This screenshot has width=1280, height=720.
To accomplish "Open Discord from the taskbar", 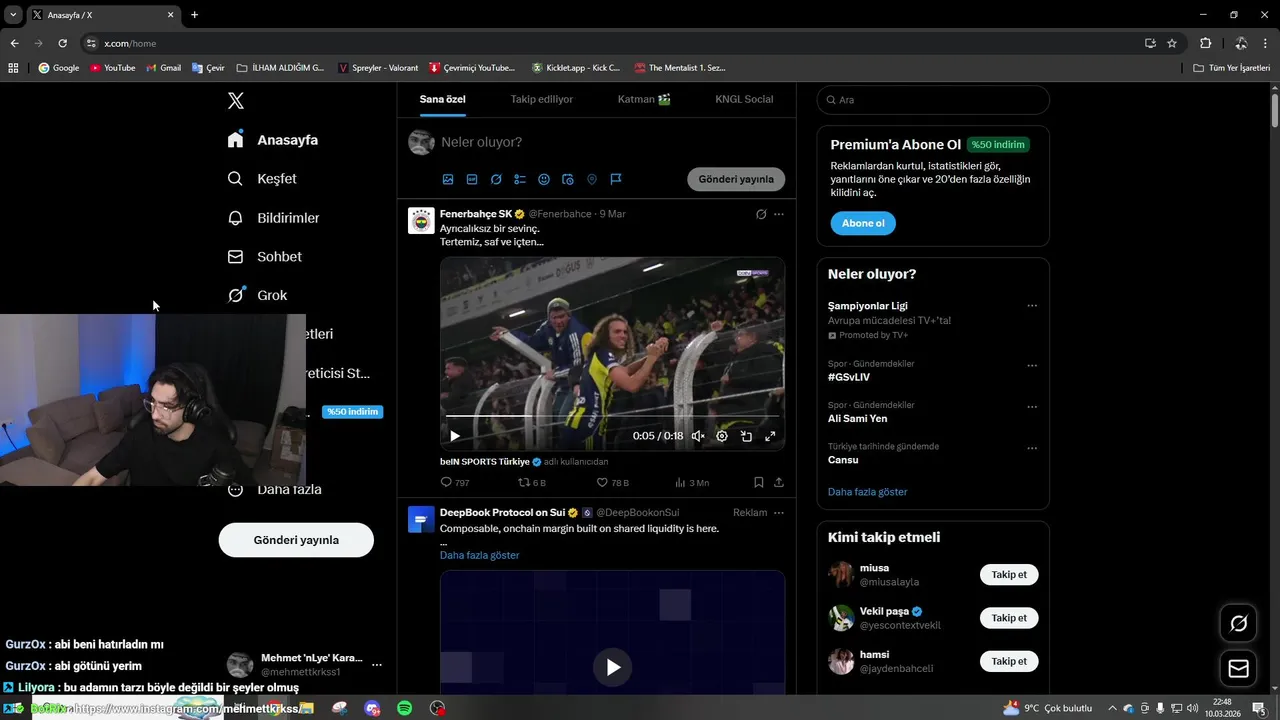I will tap(372, 708).
